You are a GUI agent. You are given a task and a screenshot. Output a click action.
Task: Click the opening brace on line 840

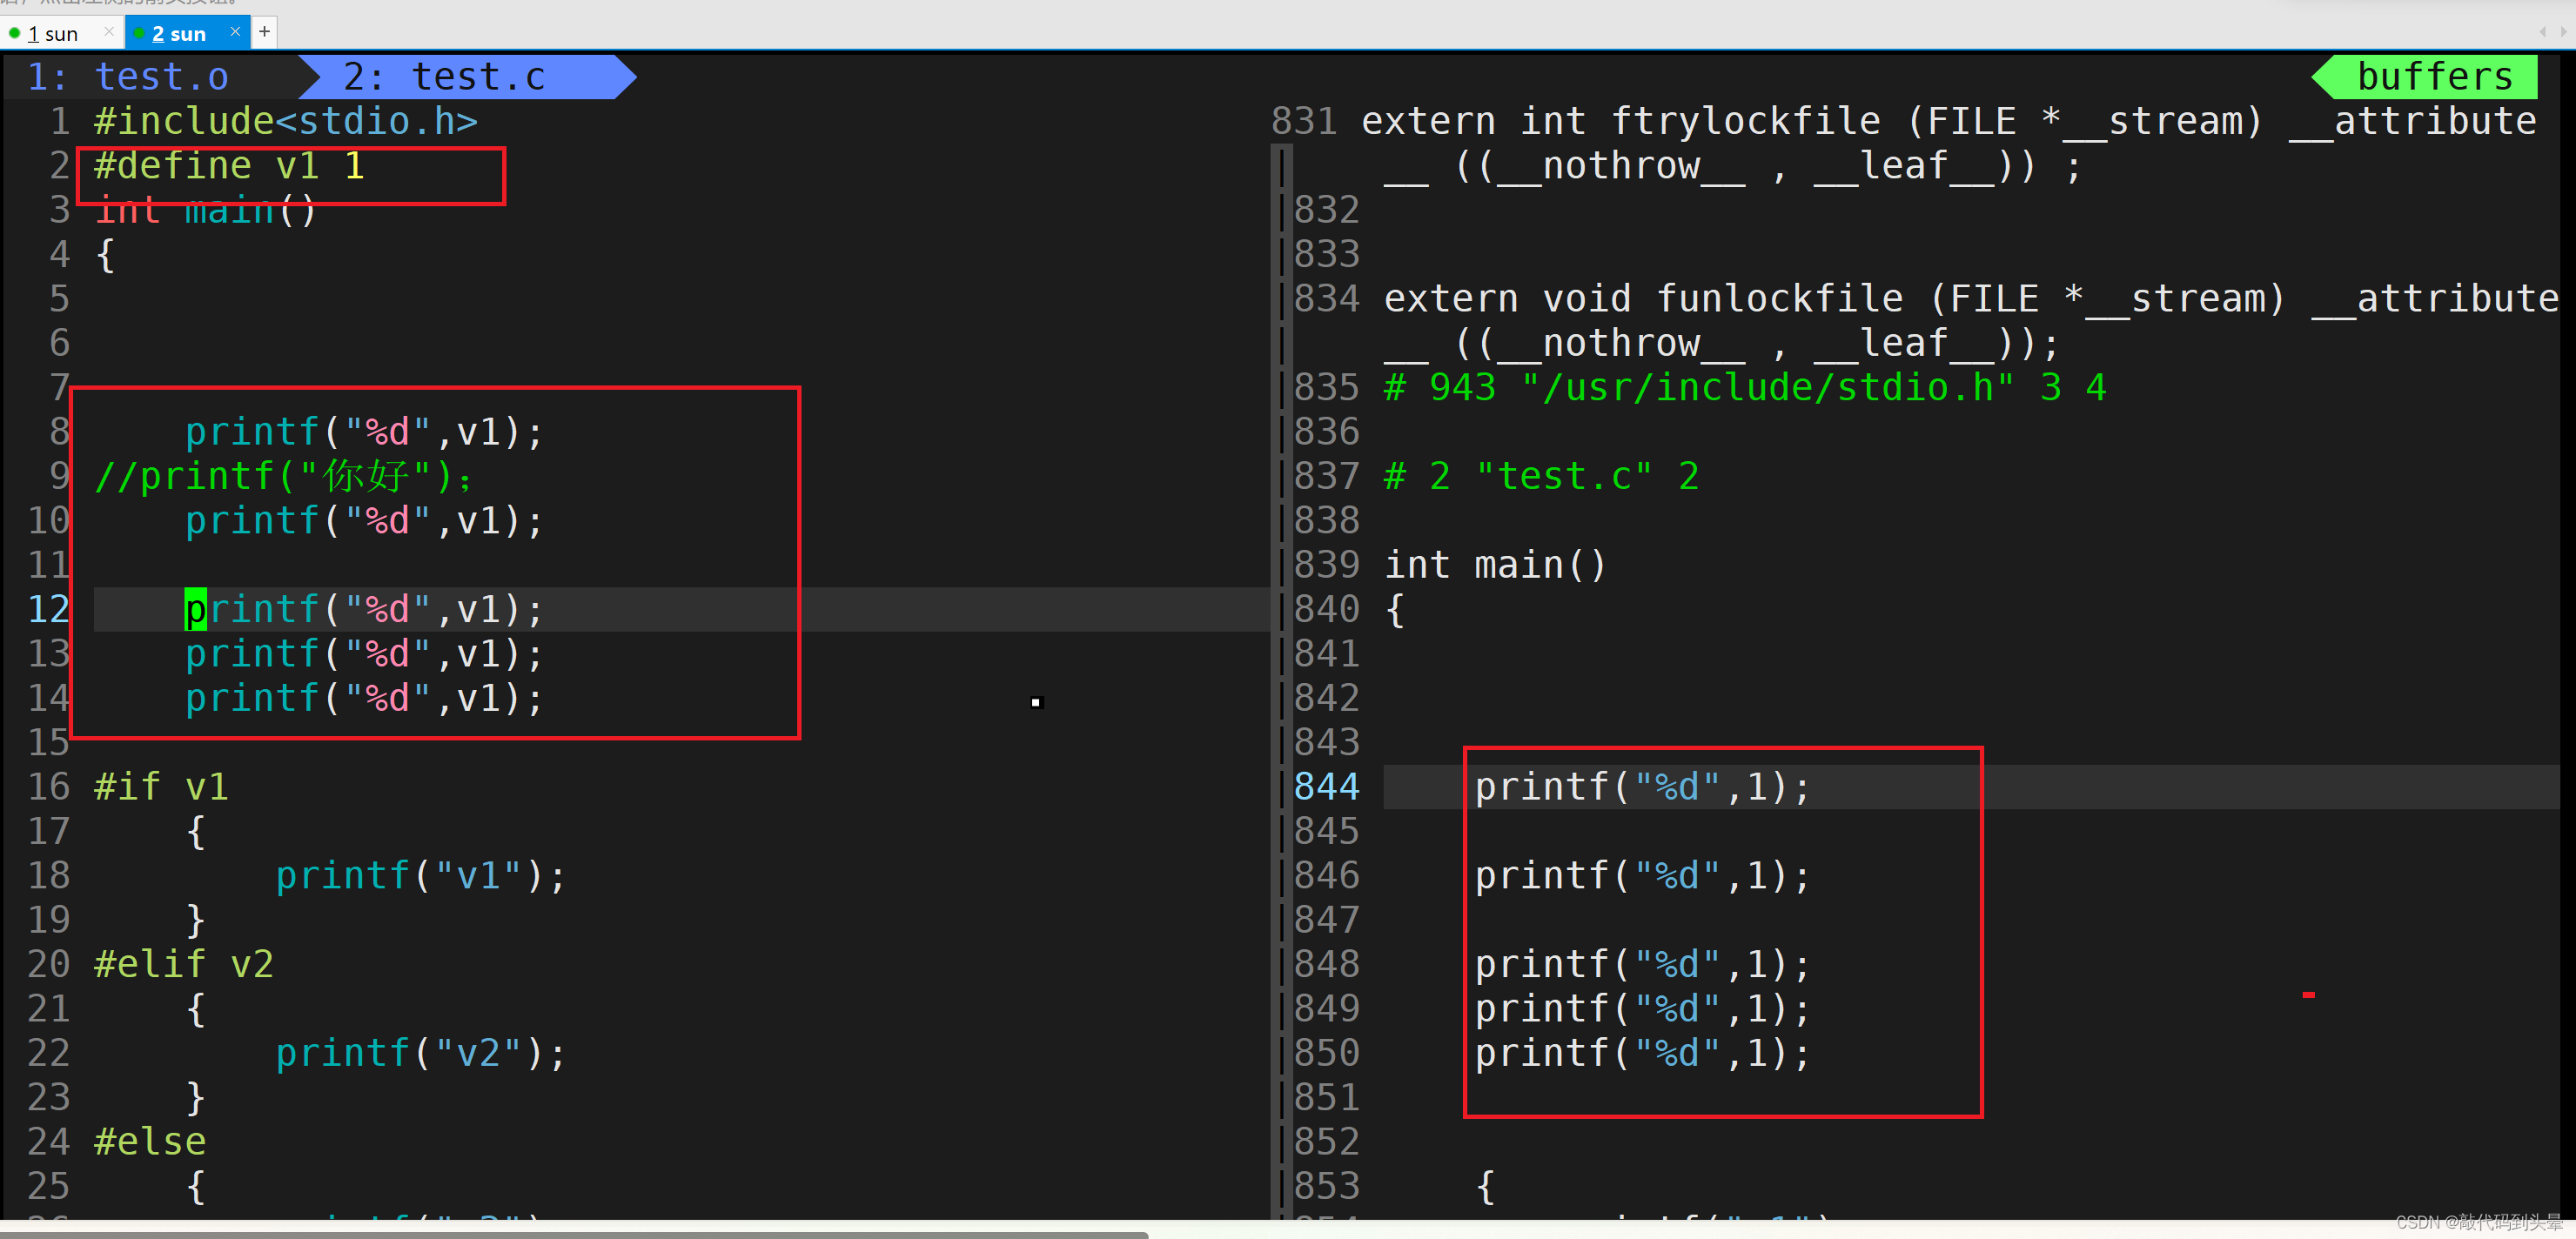(1395, 609)
